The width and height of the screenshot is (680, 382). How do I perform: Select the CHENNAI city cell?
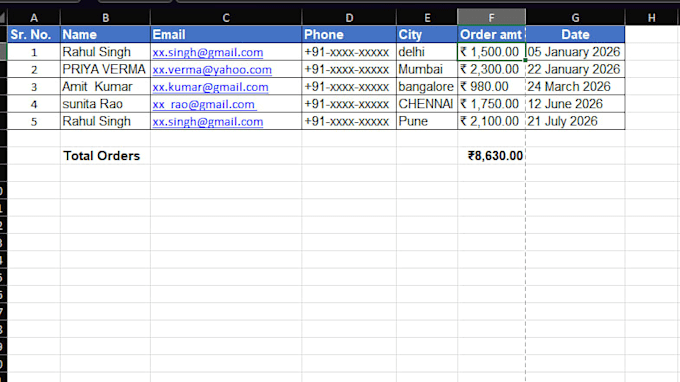click(x=427, y=104)
